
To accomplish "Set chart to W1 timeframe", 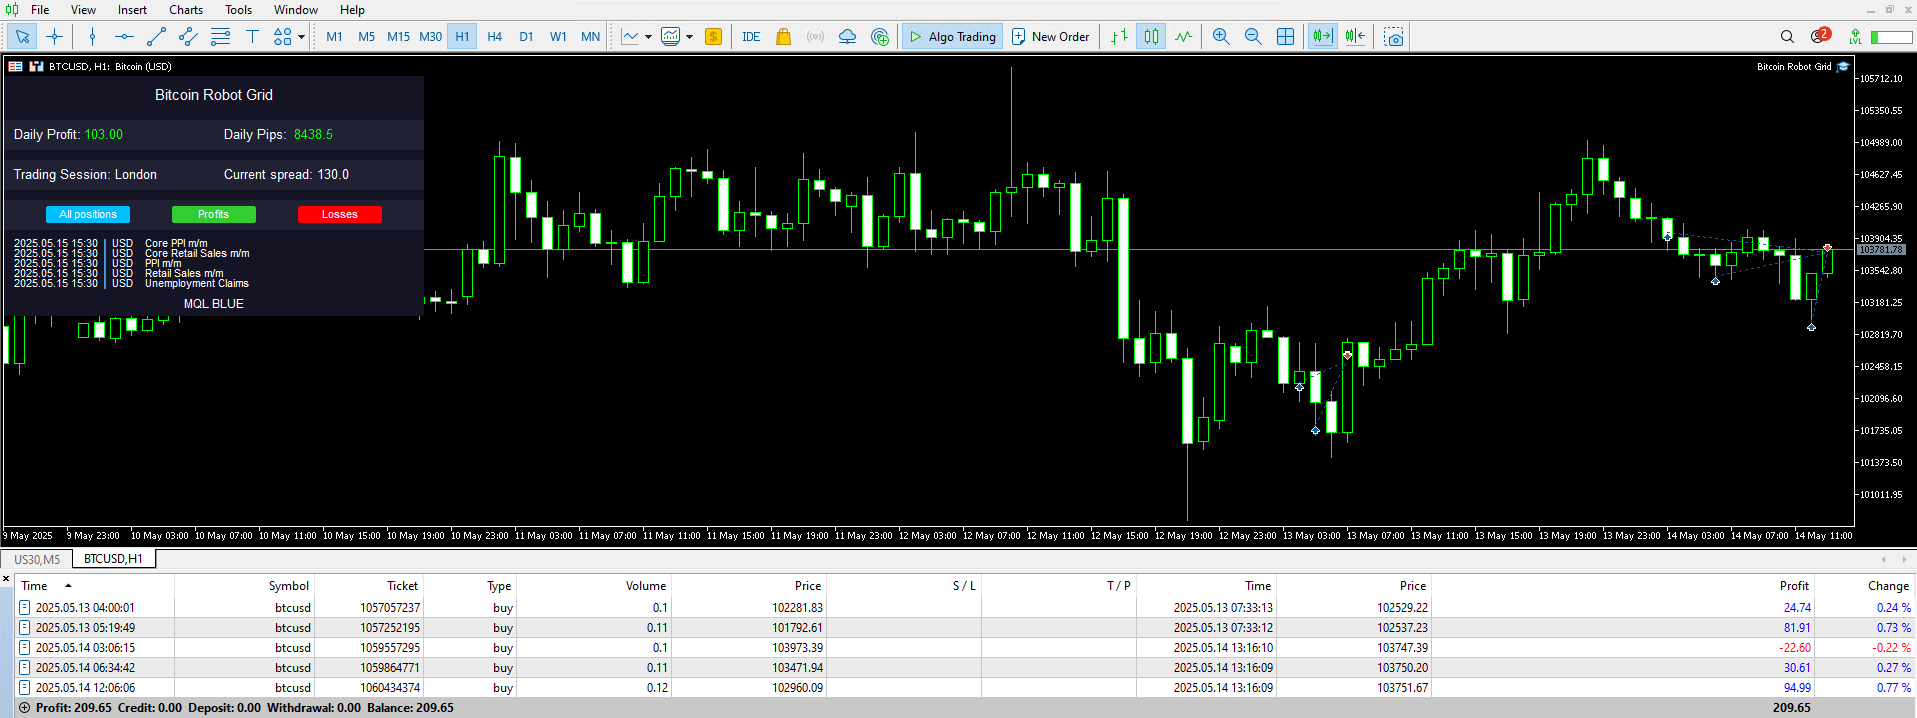I will (558, 37).
